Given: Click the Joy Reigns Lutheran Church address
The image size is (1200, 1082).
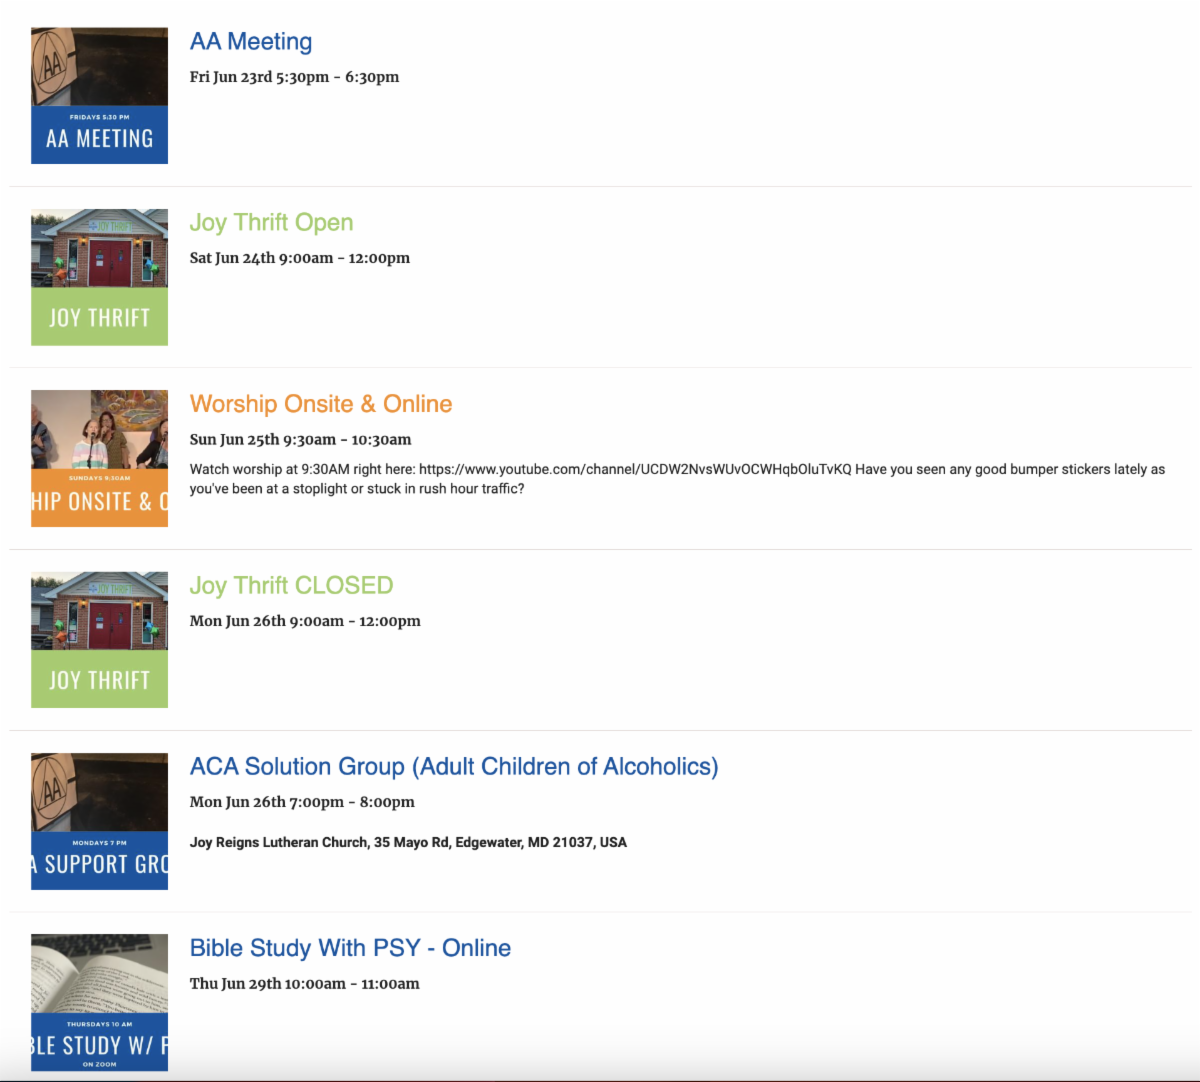Looking at the screenshot, I should [x=408, y=842].
